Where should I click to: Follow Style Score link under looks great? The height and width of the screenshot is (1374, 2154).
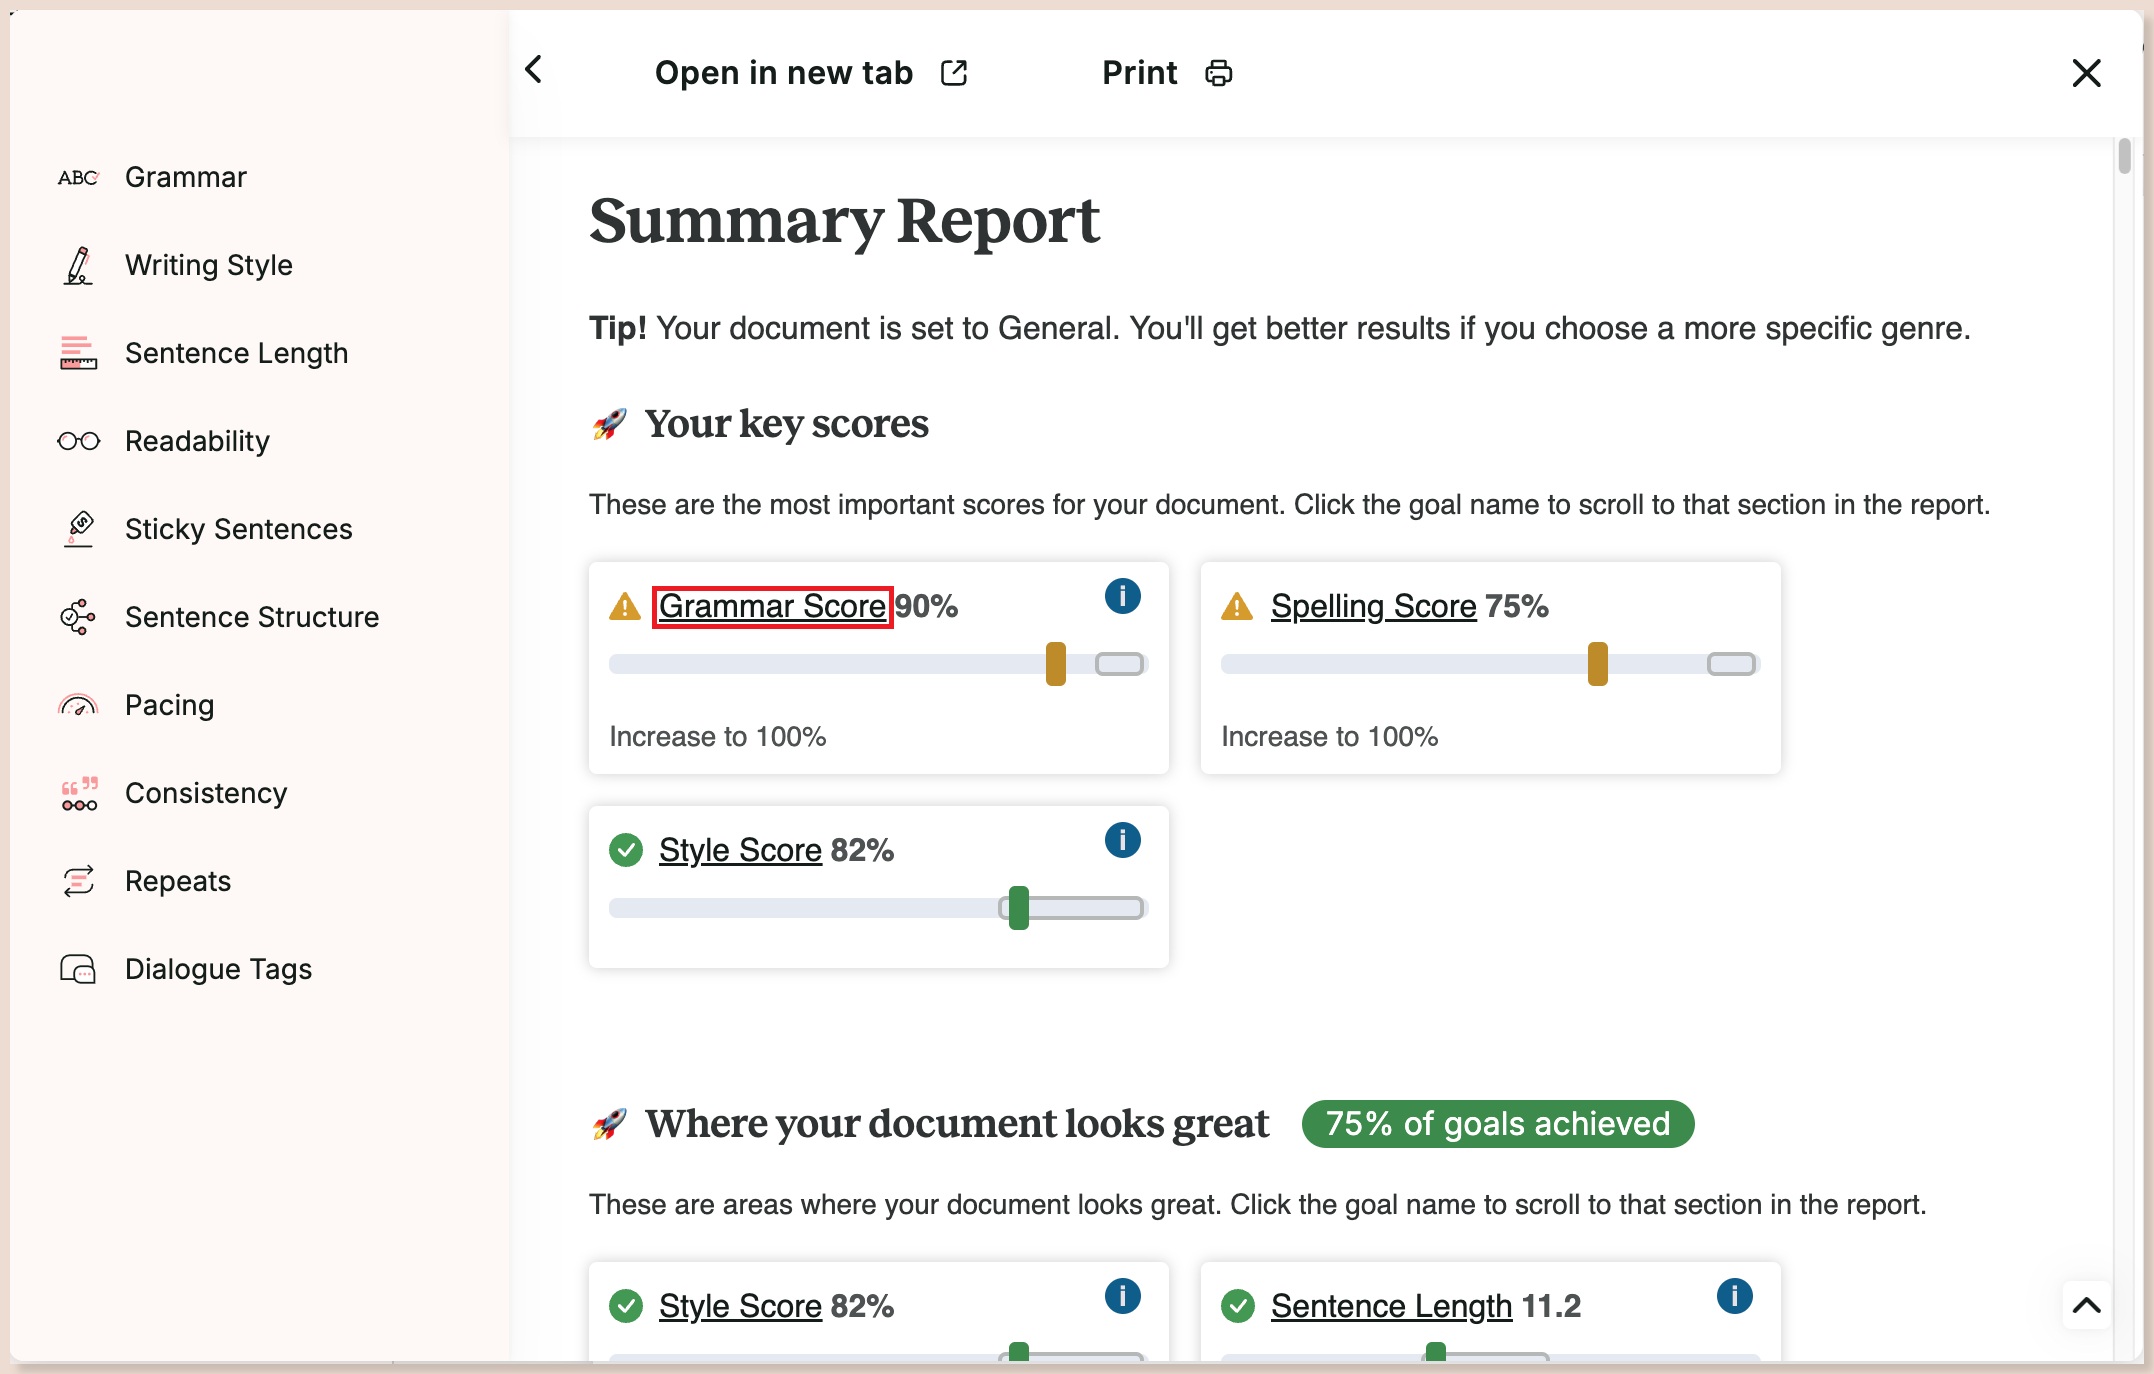point(740,1306)
